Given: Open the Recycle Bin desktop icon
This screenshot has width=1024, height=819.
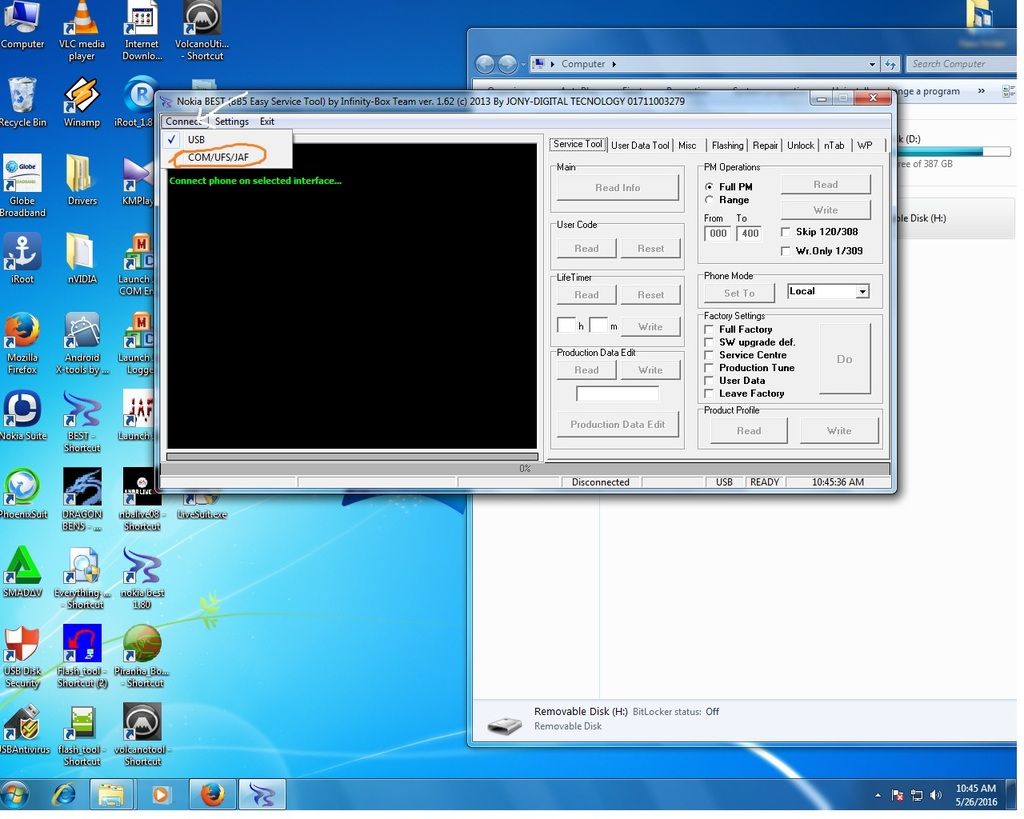Looking at the screenshot, I should coord(22,98).
